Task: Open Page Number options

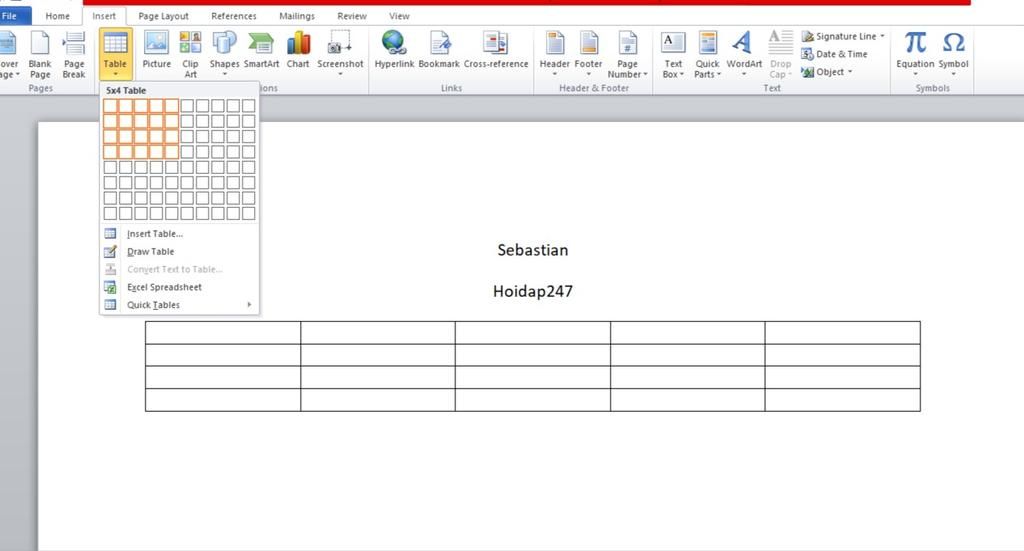Action: (x=627, y=55)
